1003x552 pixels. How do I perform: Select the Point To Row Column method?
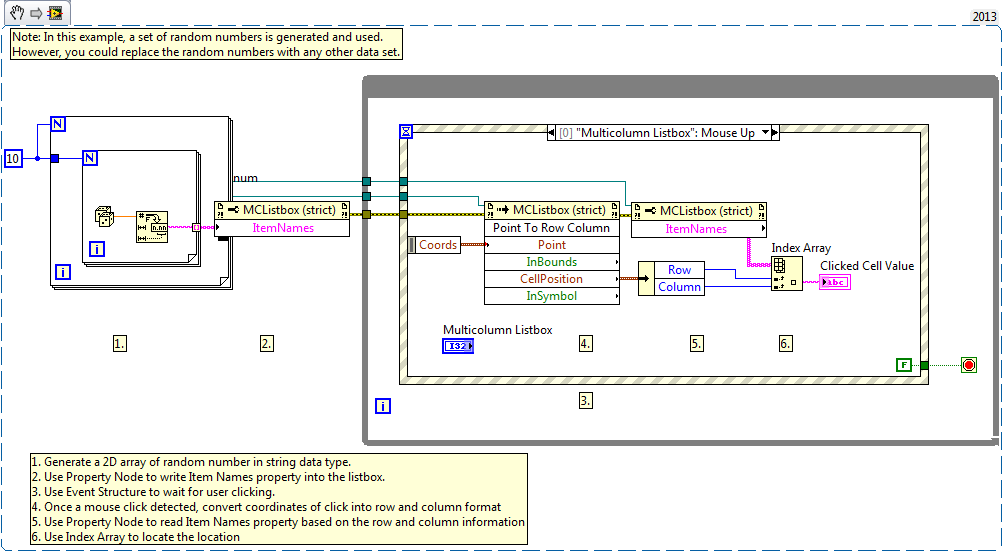(551, 228)
